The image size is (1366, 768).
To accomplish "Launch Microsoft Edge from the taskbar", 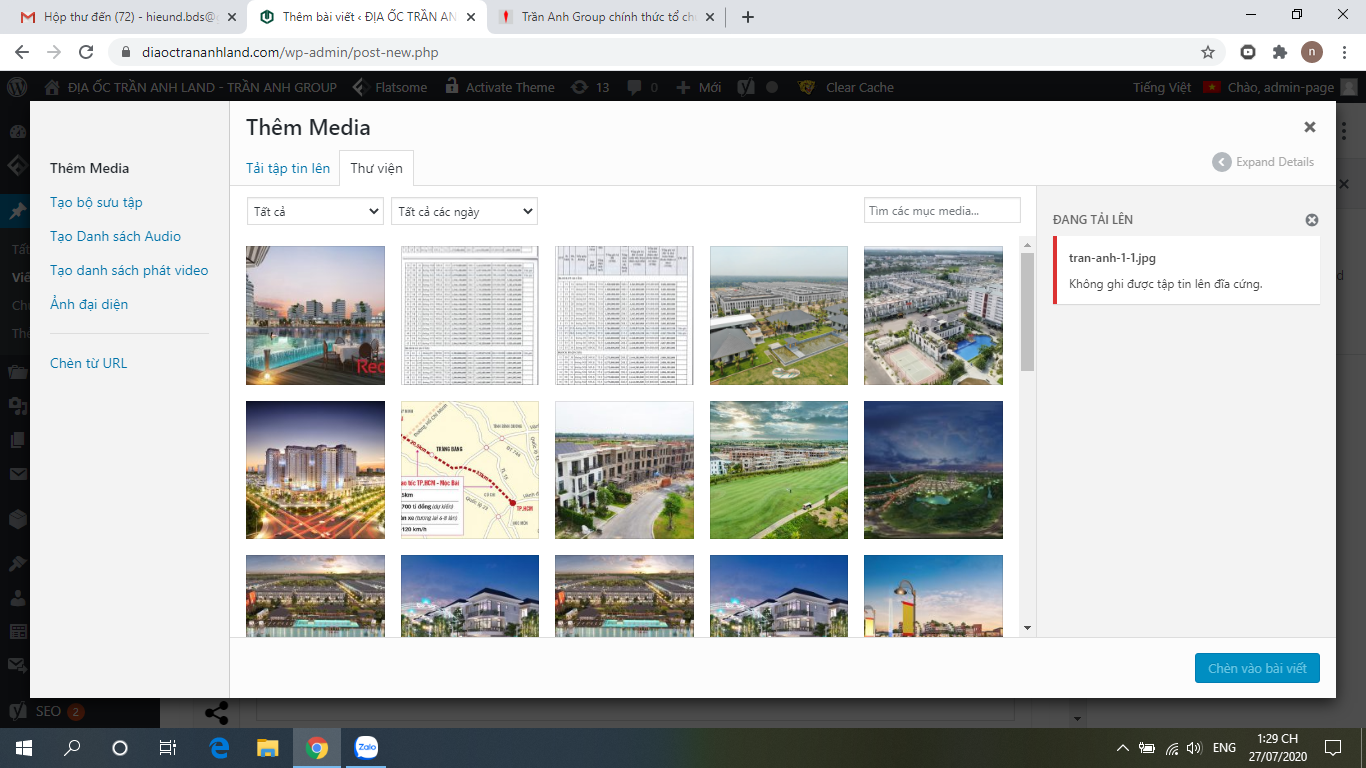I will 219,748.
